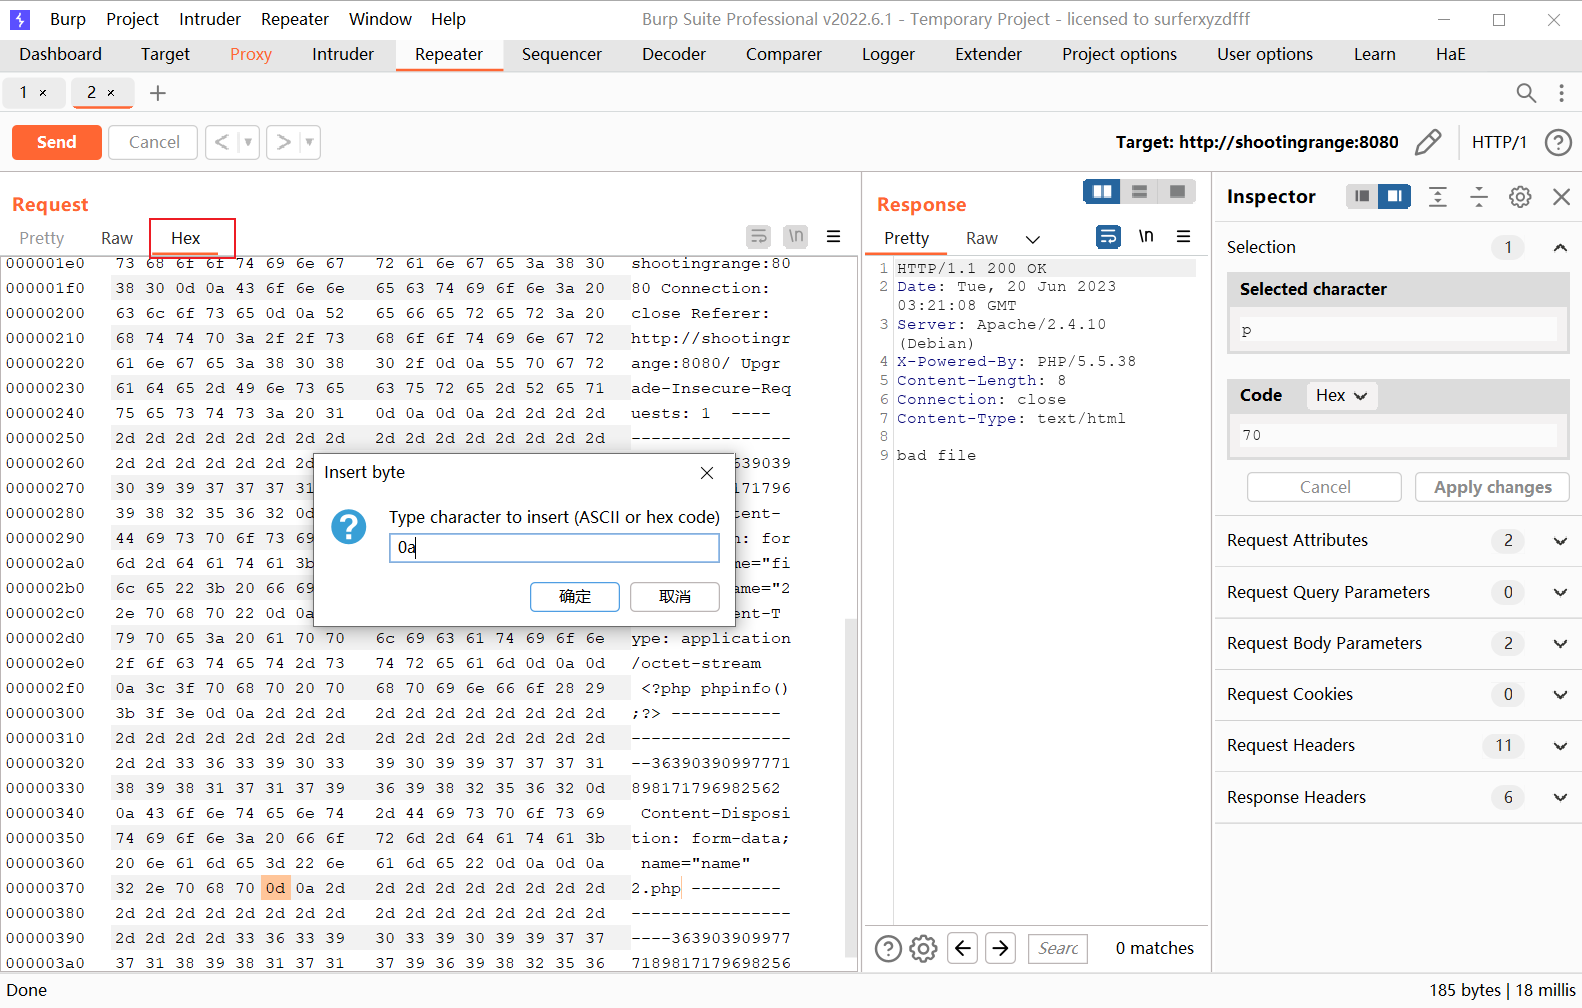Dock the Inspector layout right icon

[x=1394, y=196]
